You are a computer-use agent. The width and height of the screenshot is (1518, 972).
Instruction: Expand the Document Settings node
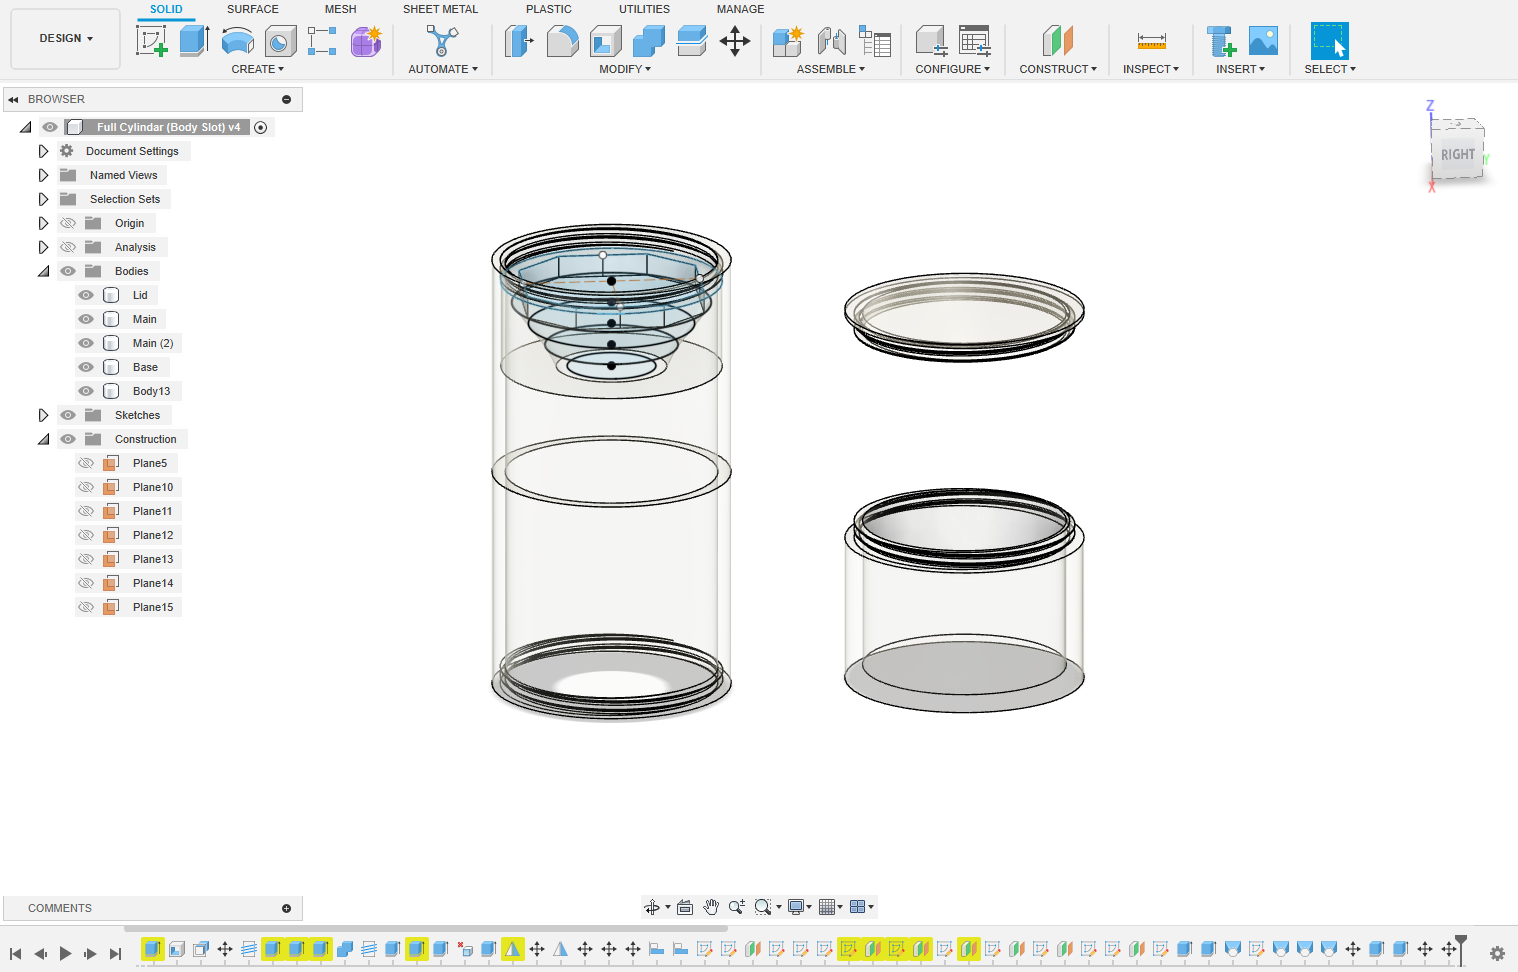(x=43, y=151)
